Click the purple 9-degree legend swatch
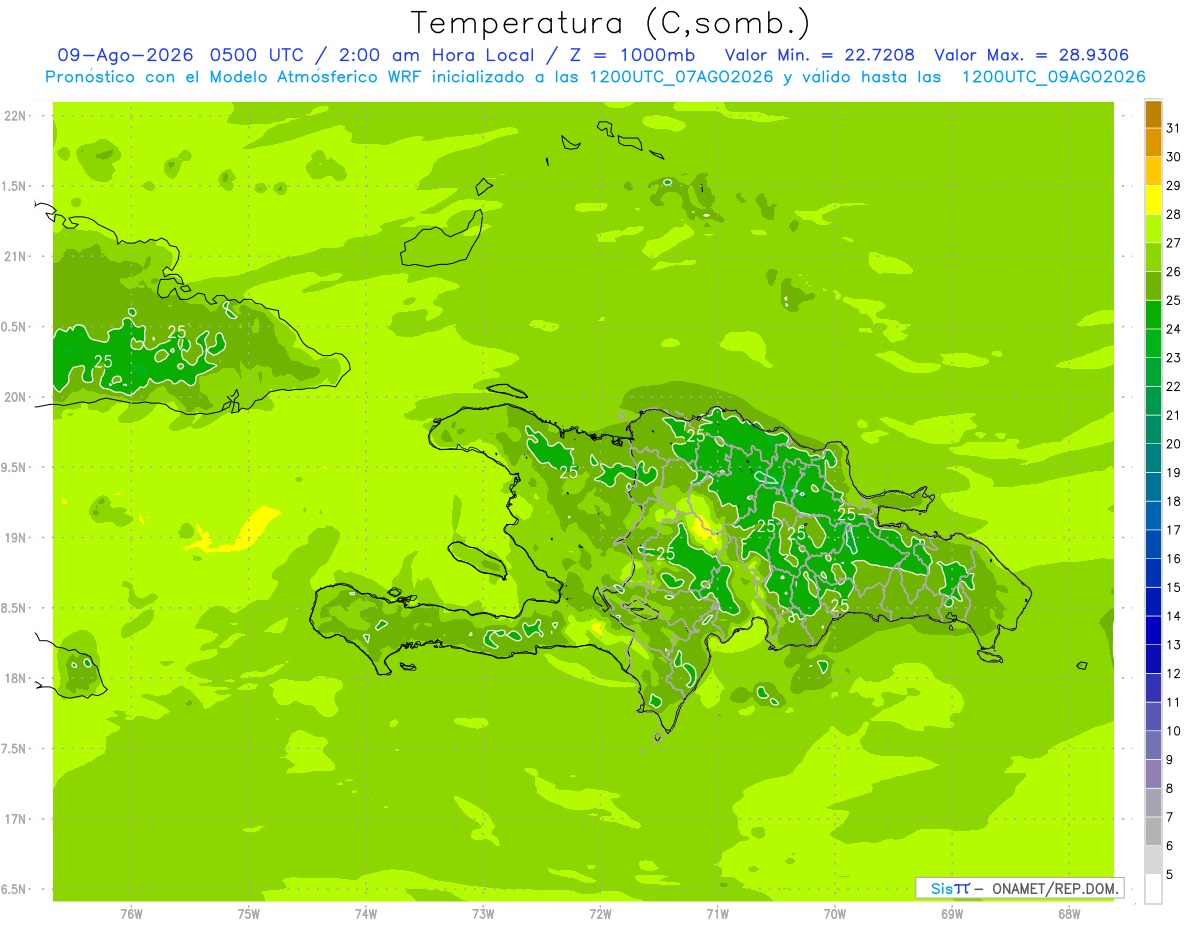This screenshot has height=927, width=1200. (x=1153, y=746)
